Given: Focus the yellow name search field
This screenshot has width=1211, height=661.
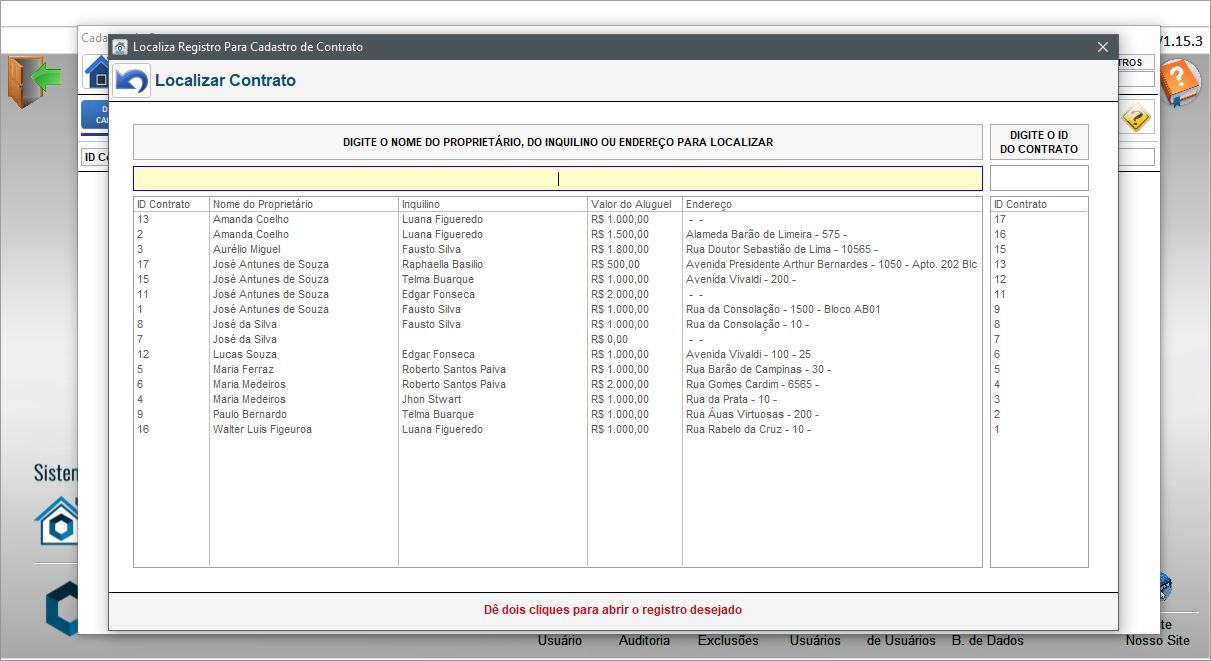Looking at the screenshot, I should click(x=557, y=179).
